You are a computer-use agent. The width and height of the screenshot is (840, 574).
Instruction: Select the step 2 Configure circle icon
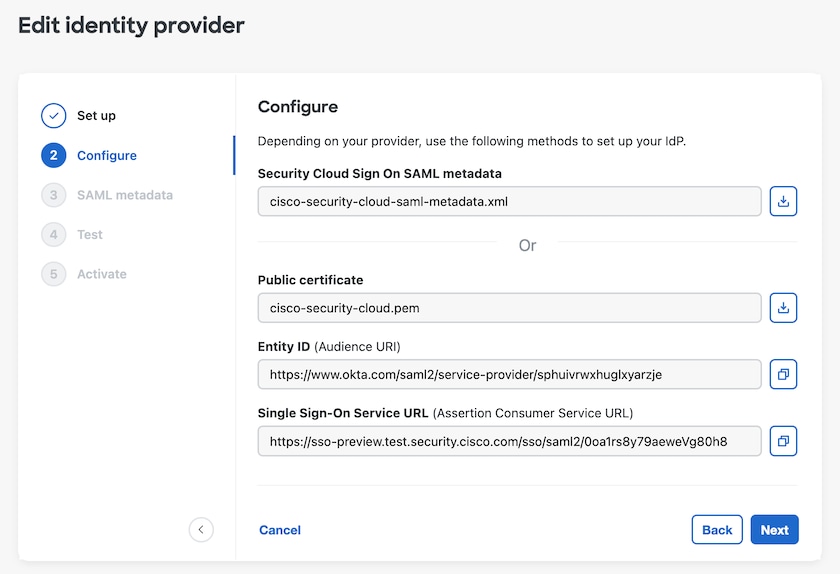click(54, 155)
